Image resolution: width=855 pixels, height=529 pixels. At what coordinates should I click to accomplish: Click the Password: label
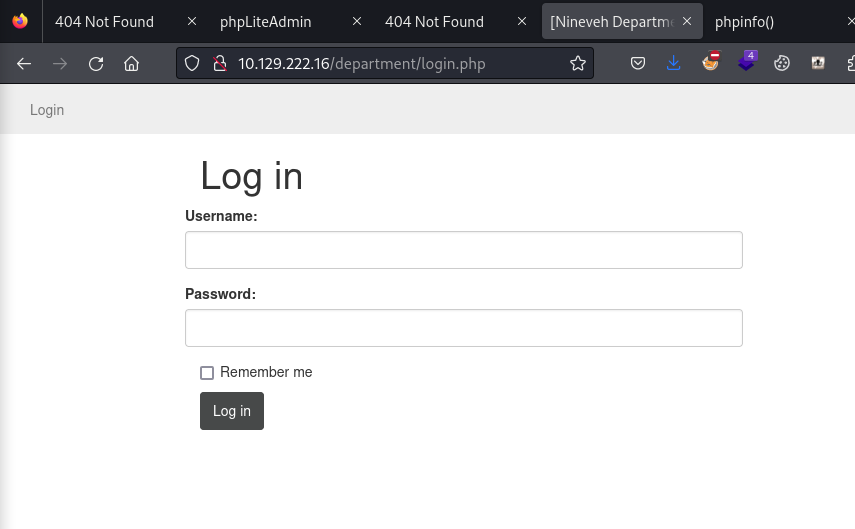click(x=220, y=294)
